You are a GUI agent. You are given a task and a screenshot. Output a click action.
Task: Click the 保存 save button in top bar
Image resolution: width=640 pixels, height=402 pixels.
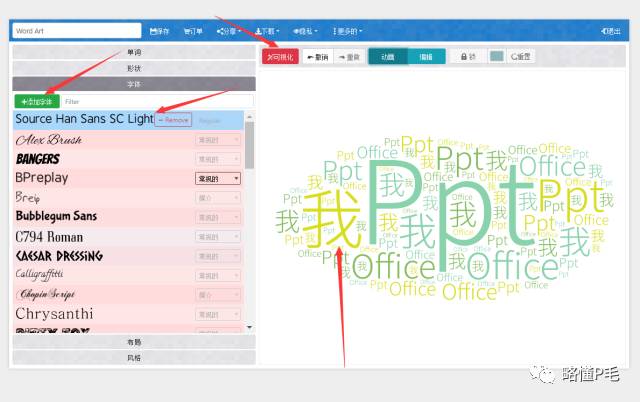pos(159,31)
